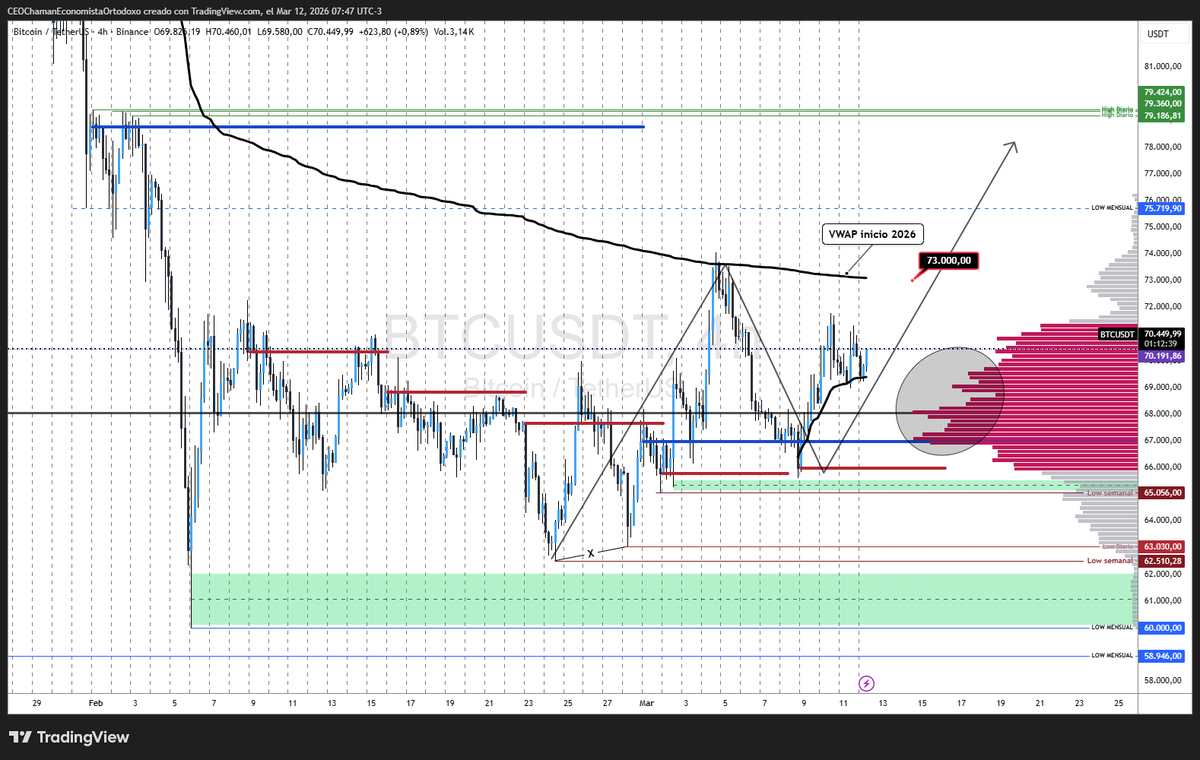Click the Mar date label on time axis
Viewport: 1200px width, 760px height.
(646, 703)
